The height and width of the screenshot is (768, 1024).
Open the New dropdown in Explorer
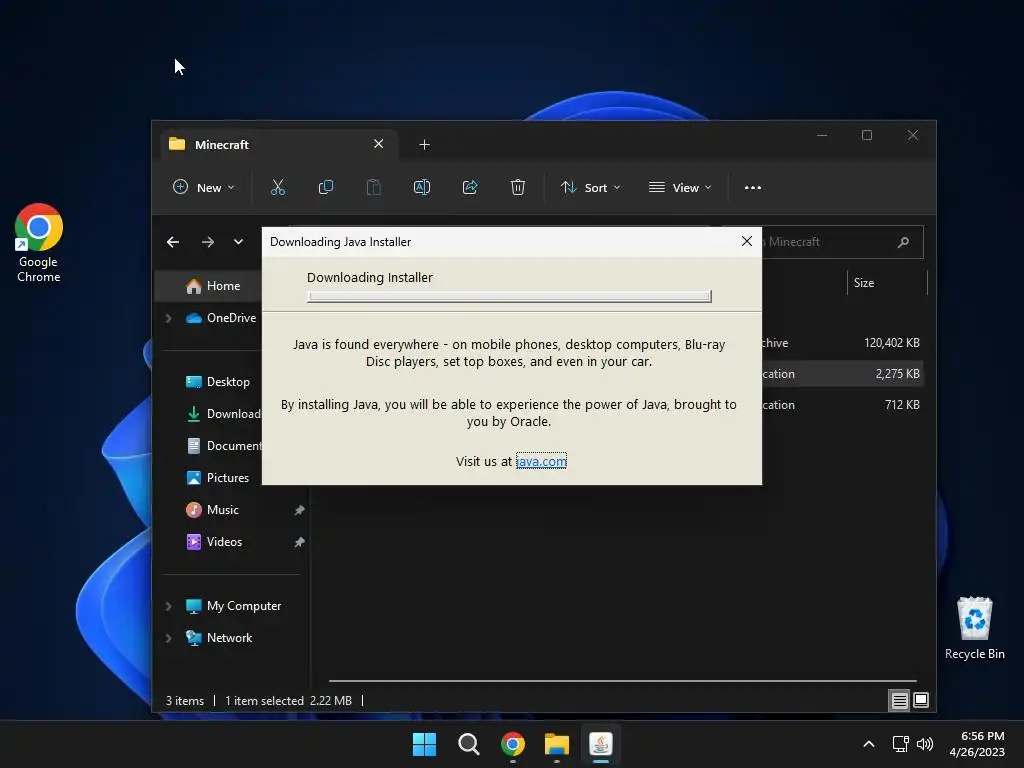tap(203, 187)
